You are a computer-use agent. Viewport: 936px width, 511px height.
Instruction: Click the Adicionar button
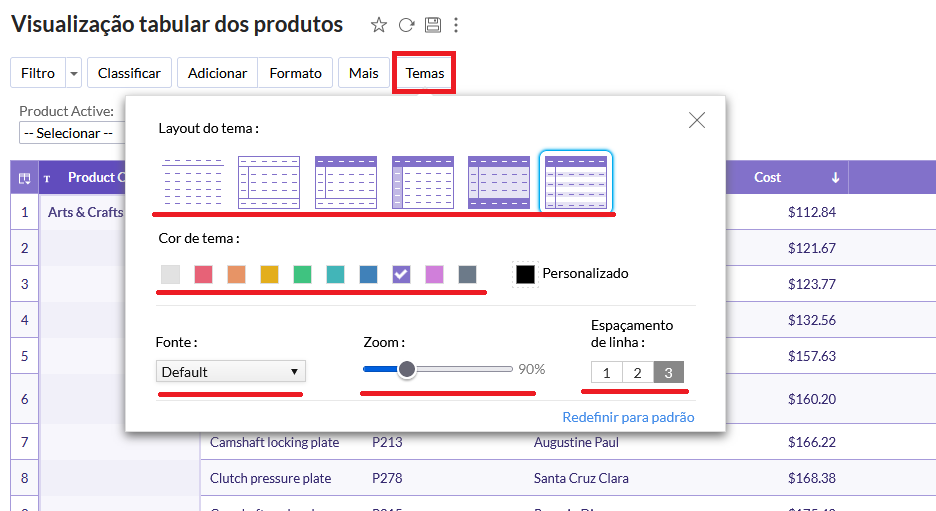[217, 73]
